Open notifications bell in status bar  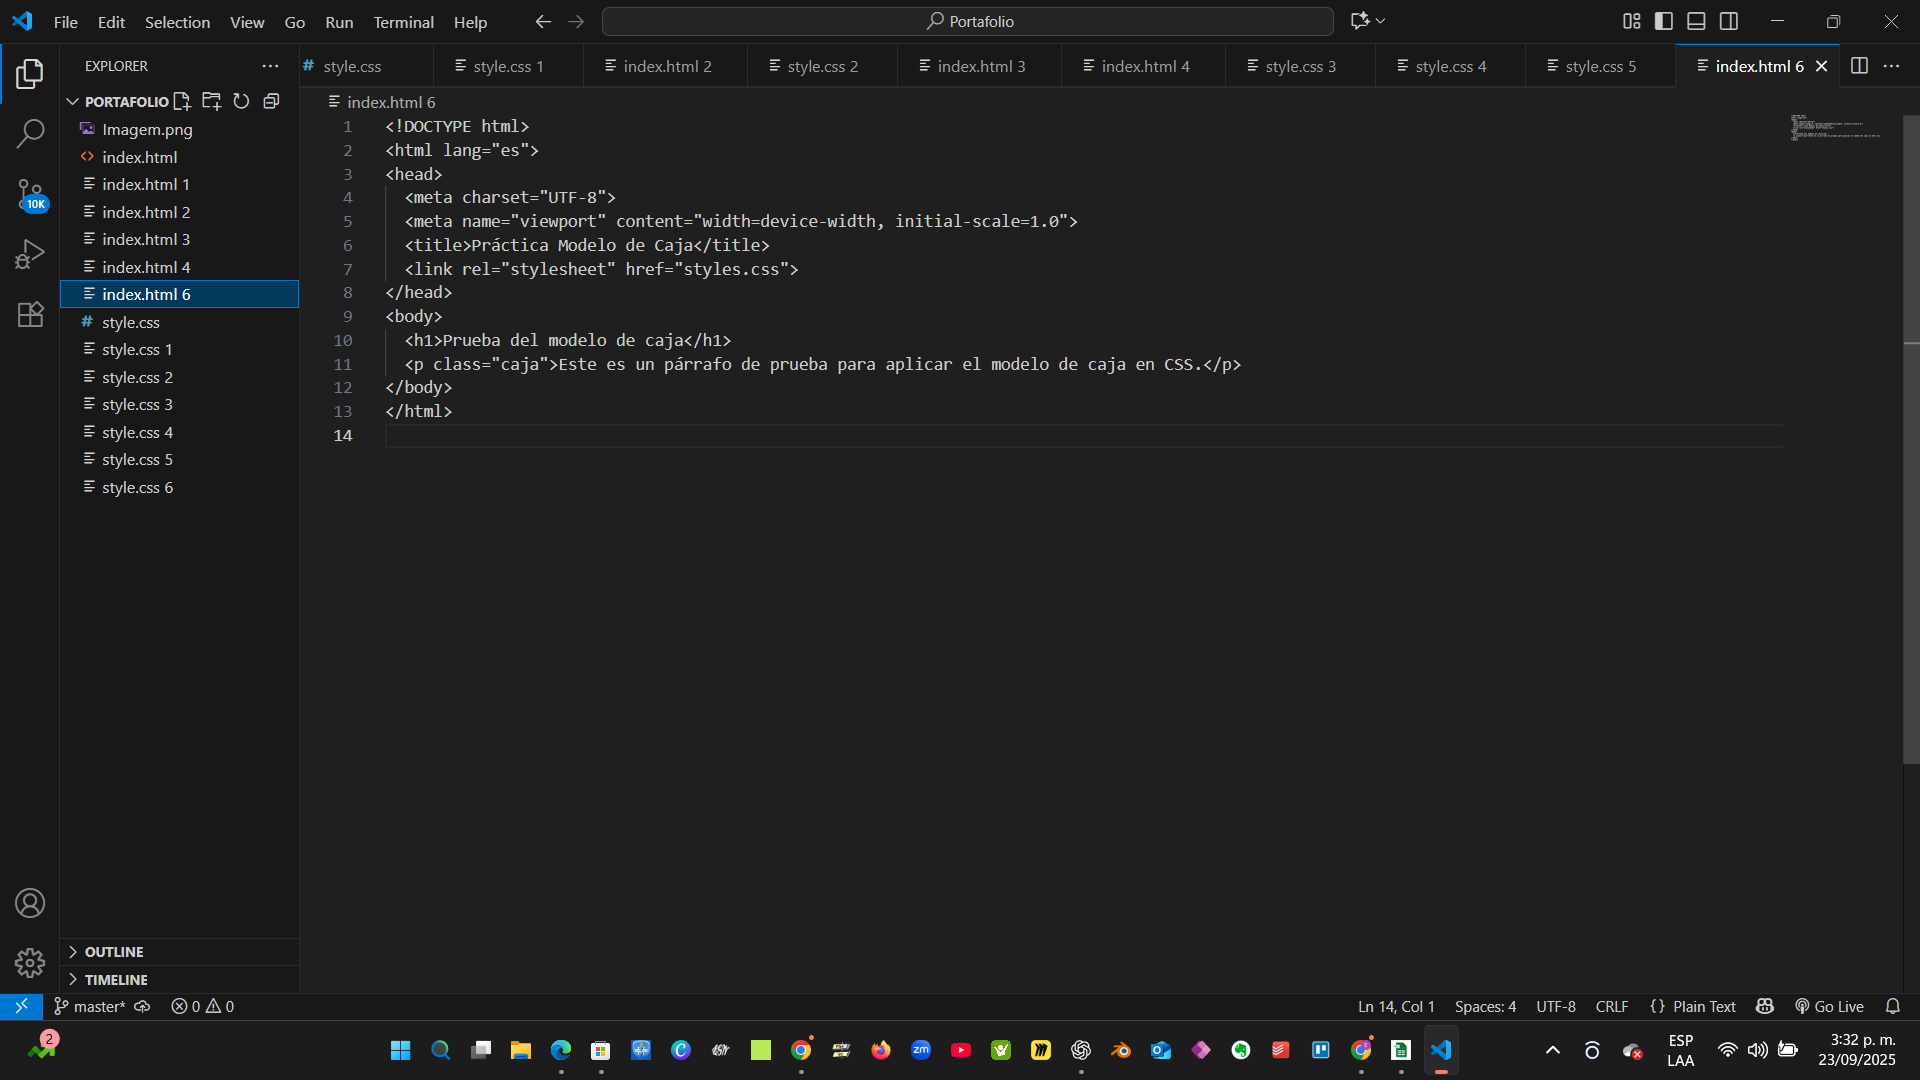click(1892, 1006)
